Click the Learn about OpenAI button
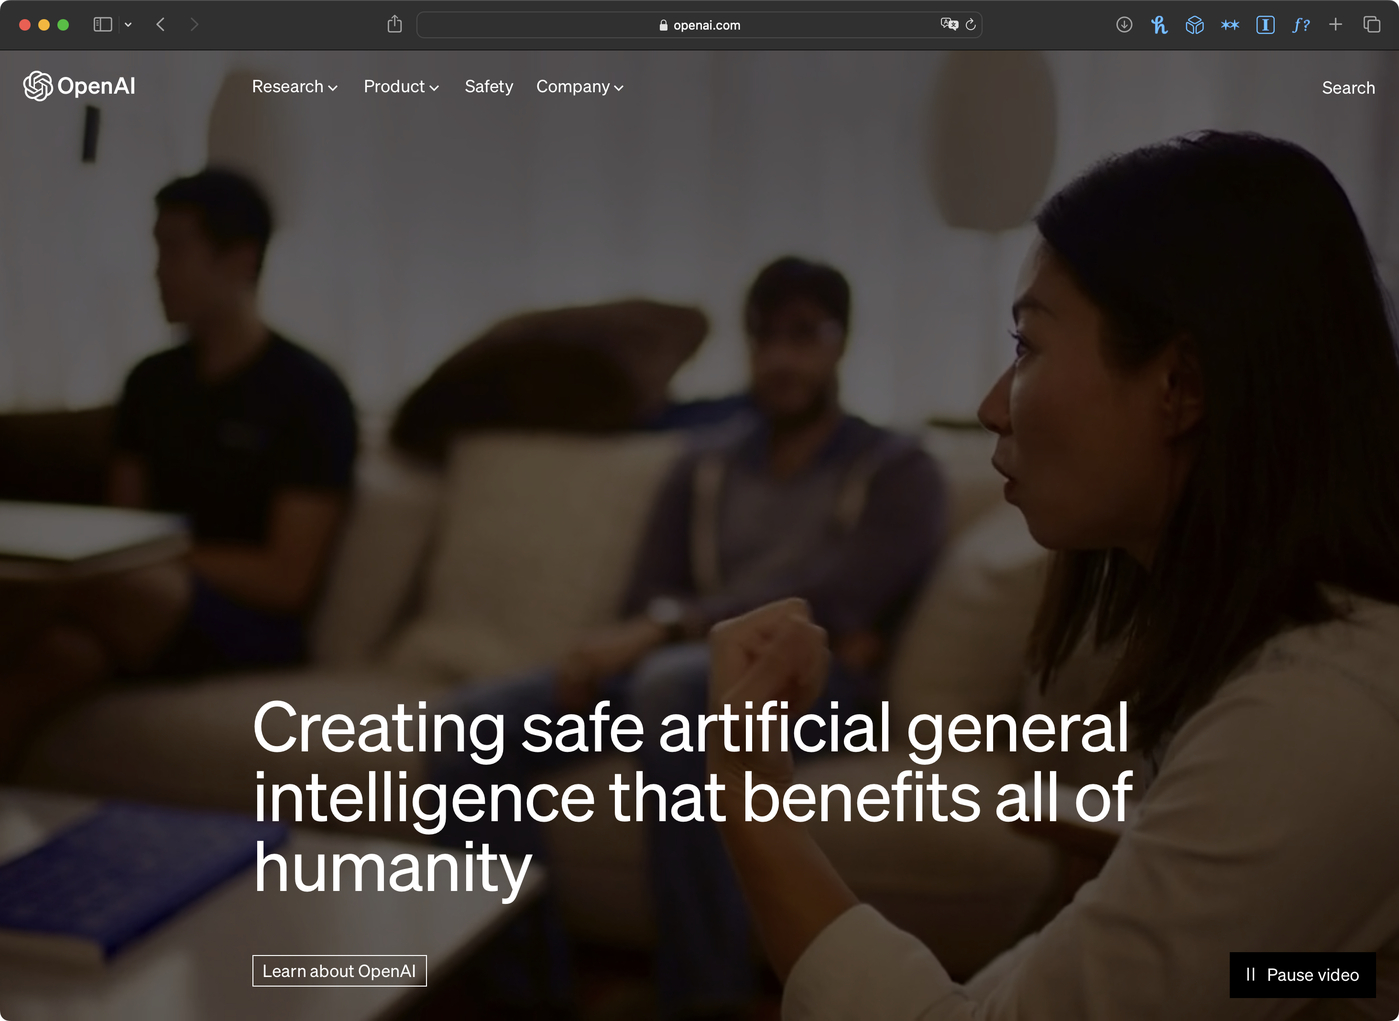The image size is (1399, 1021). point(339,970)
